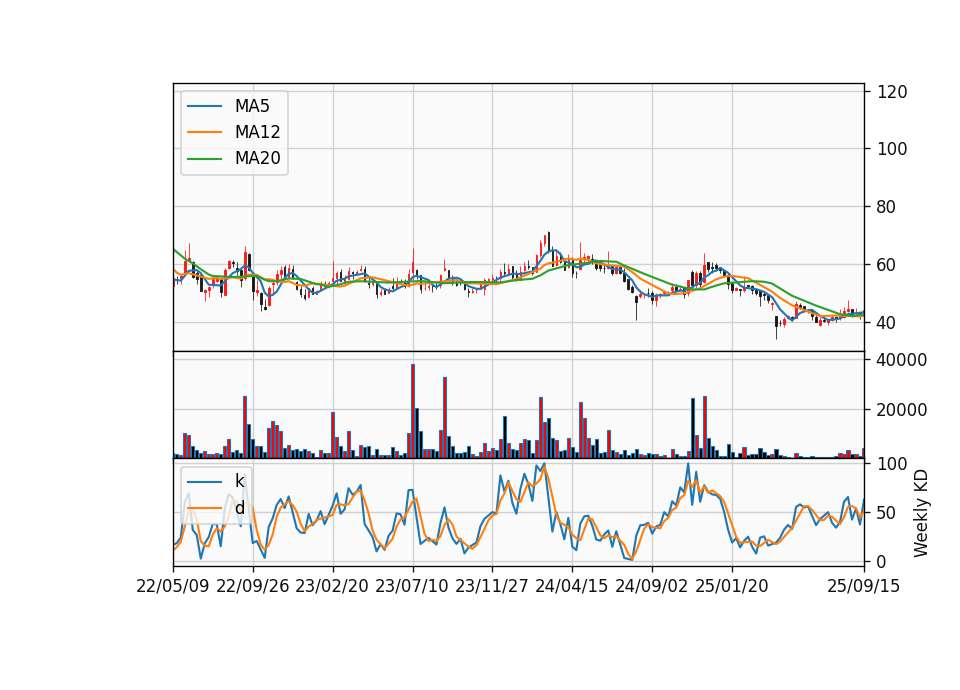This screenshot has width=960, height=690.
Task: Click the green MA20 legend line sample
Action: 204,159
